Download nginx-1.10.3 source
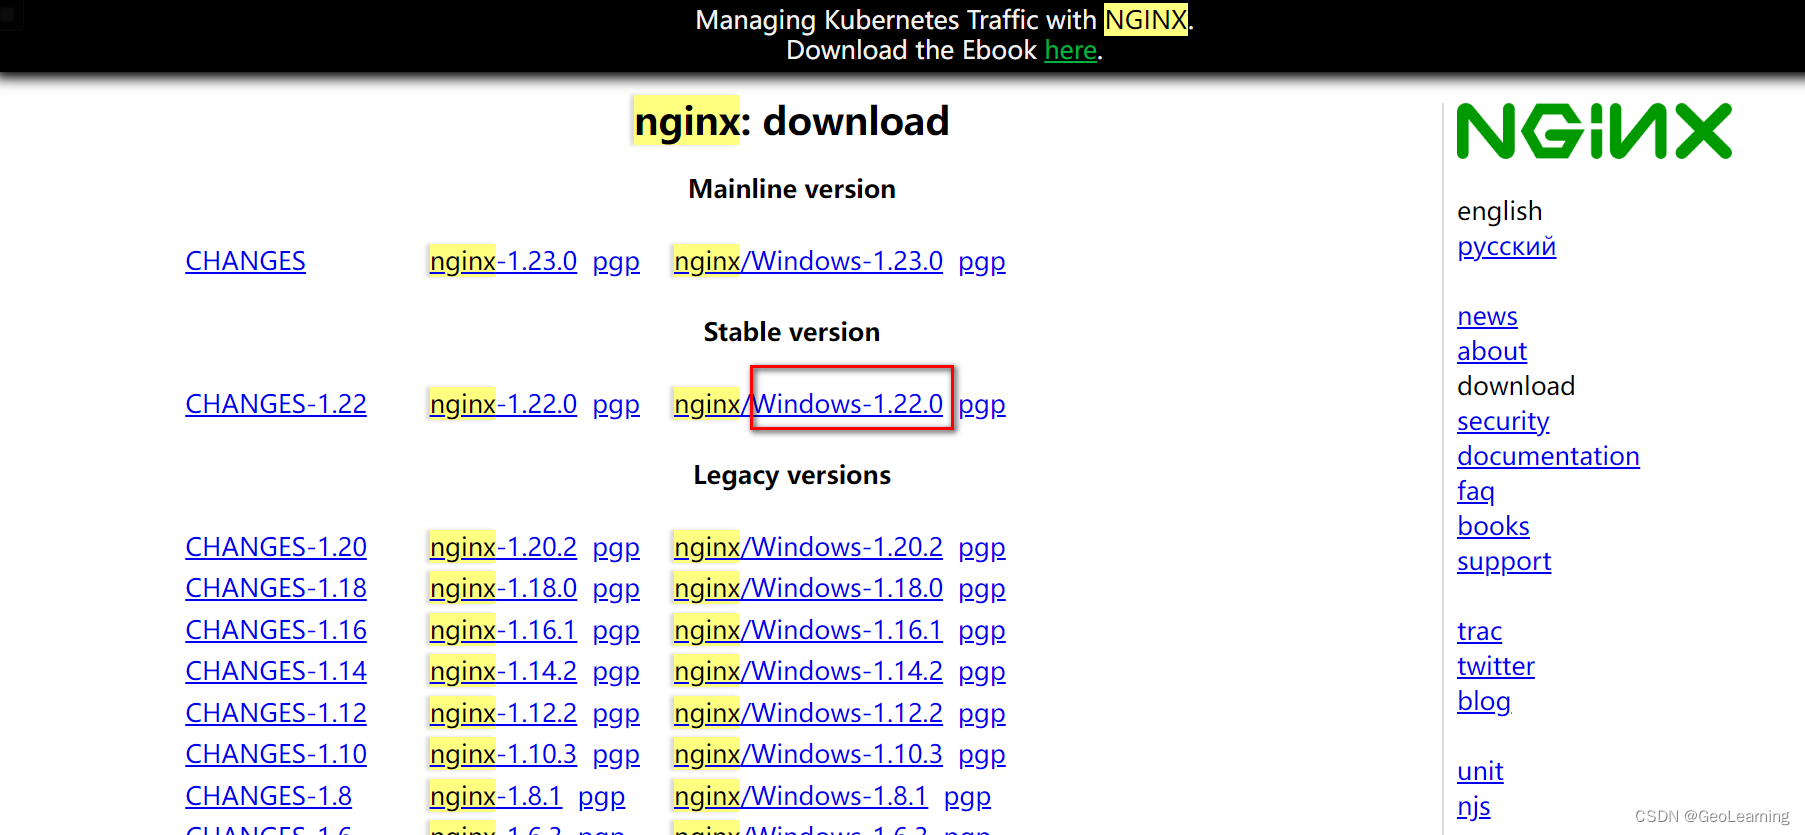The height and width of the screenshot is (835, 1805). coord(503,754)
